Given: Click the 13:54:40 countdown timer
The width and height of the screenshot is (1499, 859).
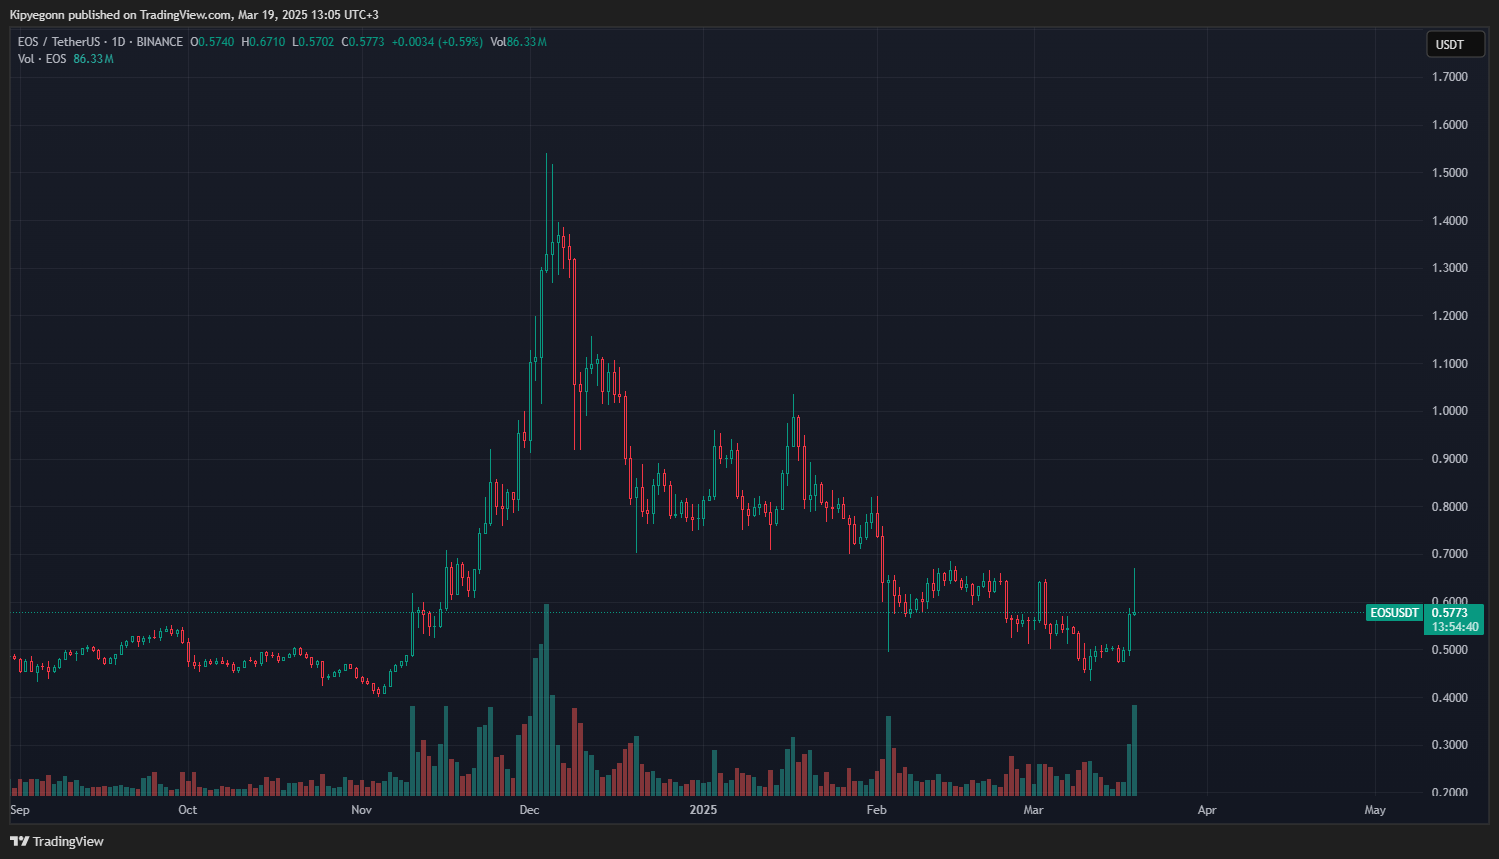Looking at the screenshot, I should (x=1455, y=627).
